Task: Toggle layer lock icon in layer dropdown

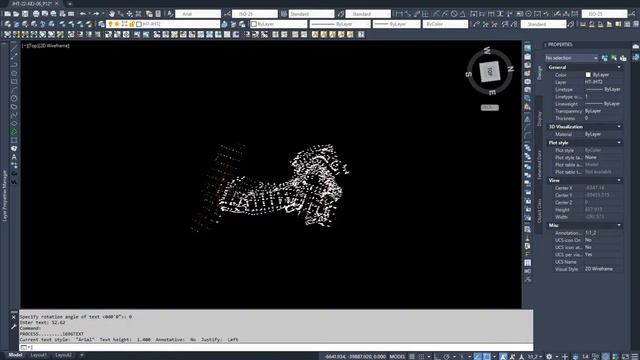Action: click(x=131, y=24)
